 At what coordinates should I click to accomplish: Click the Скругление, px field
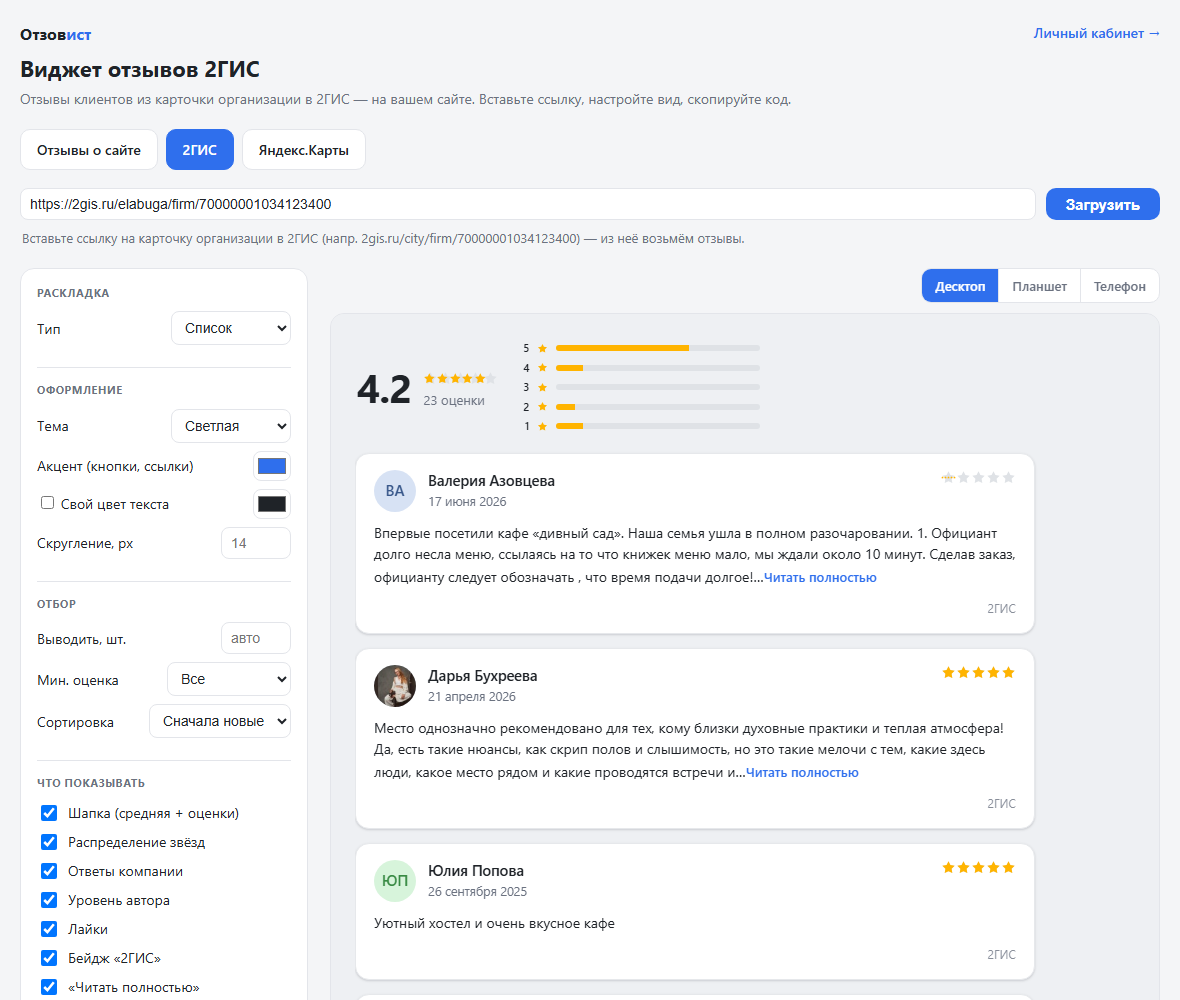coord(256,543)
